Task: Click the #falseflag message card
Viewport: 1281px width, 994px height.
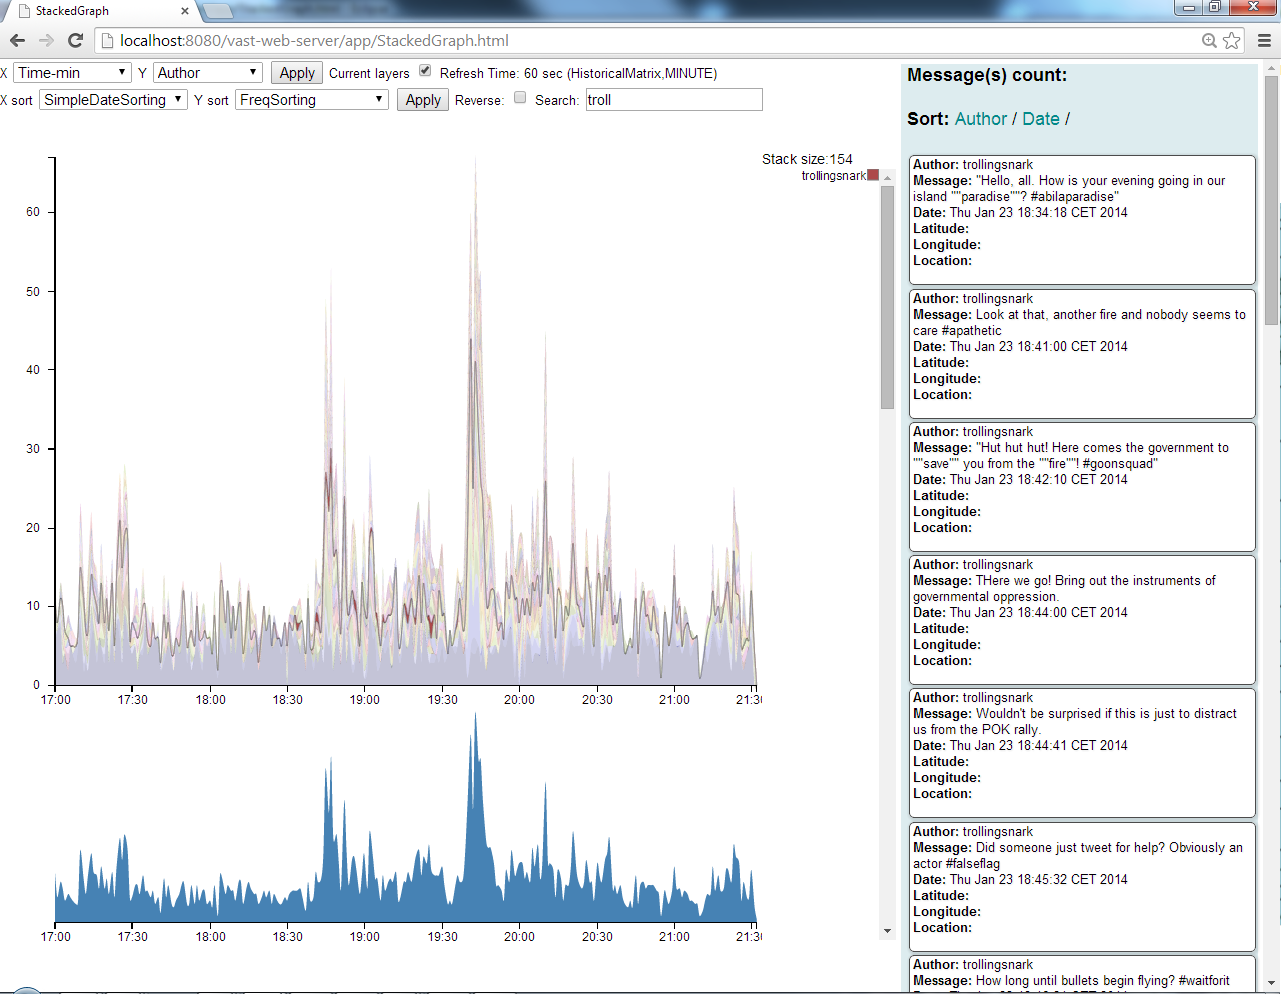Action: point(1082,887)
